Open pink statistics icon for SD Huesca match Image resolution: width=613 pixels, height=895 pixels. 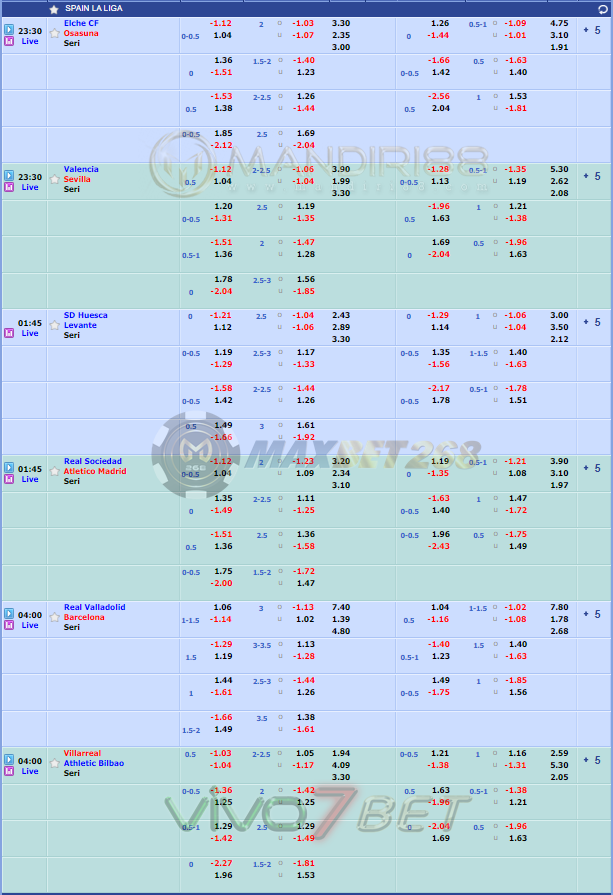(9, 333)
